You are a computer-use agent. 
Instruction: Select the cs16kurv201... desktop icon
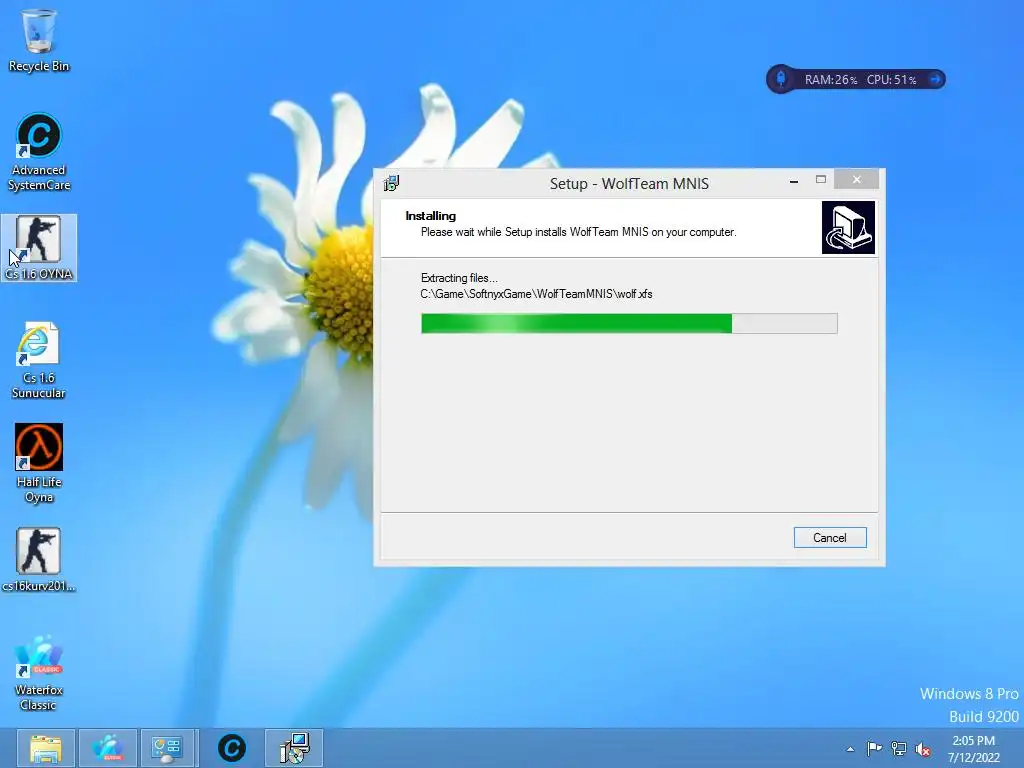point(39,560)
